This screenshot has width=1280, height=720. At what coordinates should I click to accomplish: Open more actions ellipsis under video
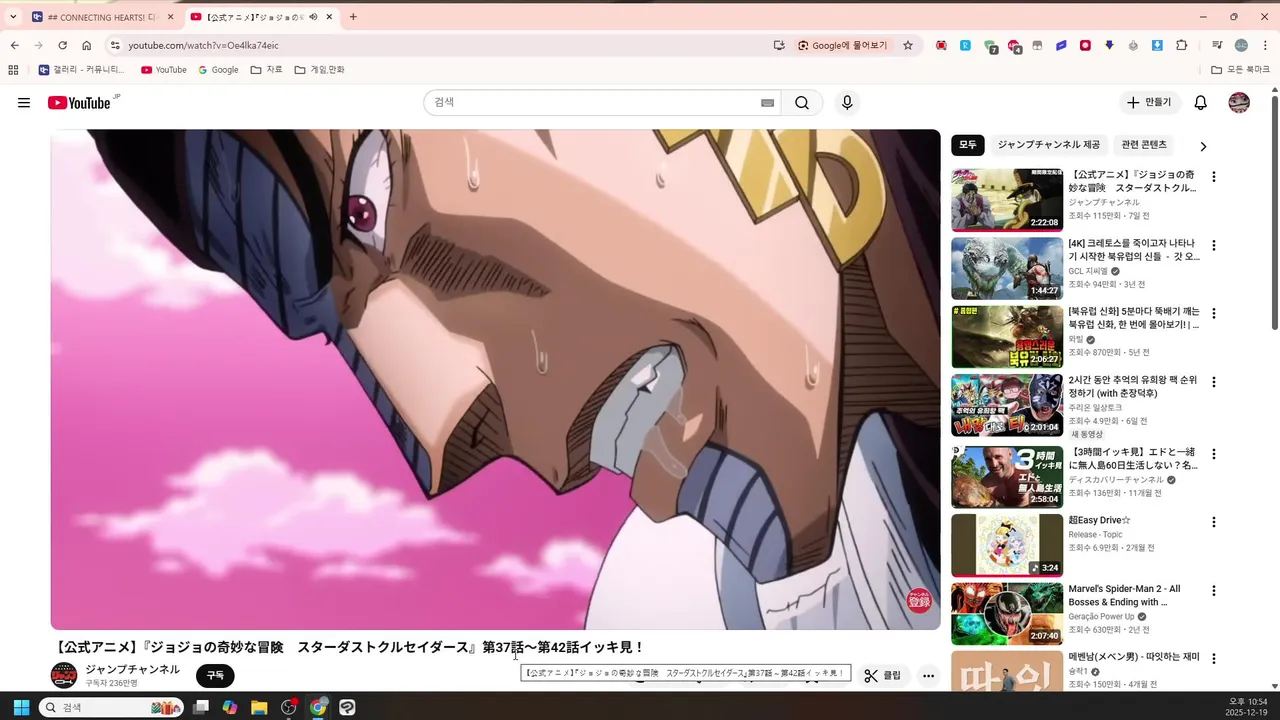(928, 676)
